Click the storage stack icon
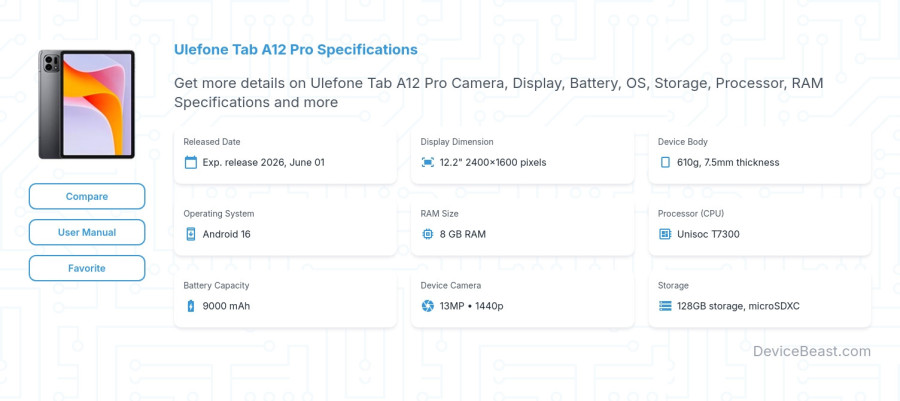Screen dimensions: 900x401 click(x=665, y=306)
